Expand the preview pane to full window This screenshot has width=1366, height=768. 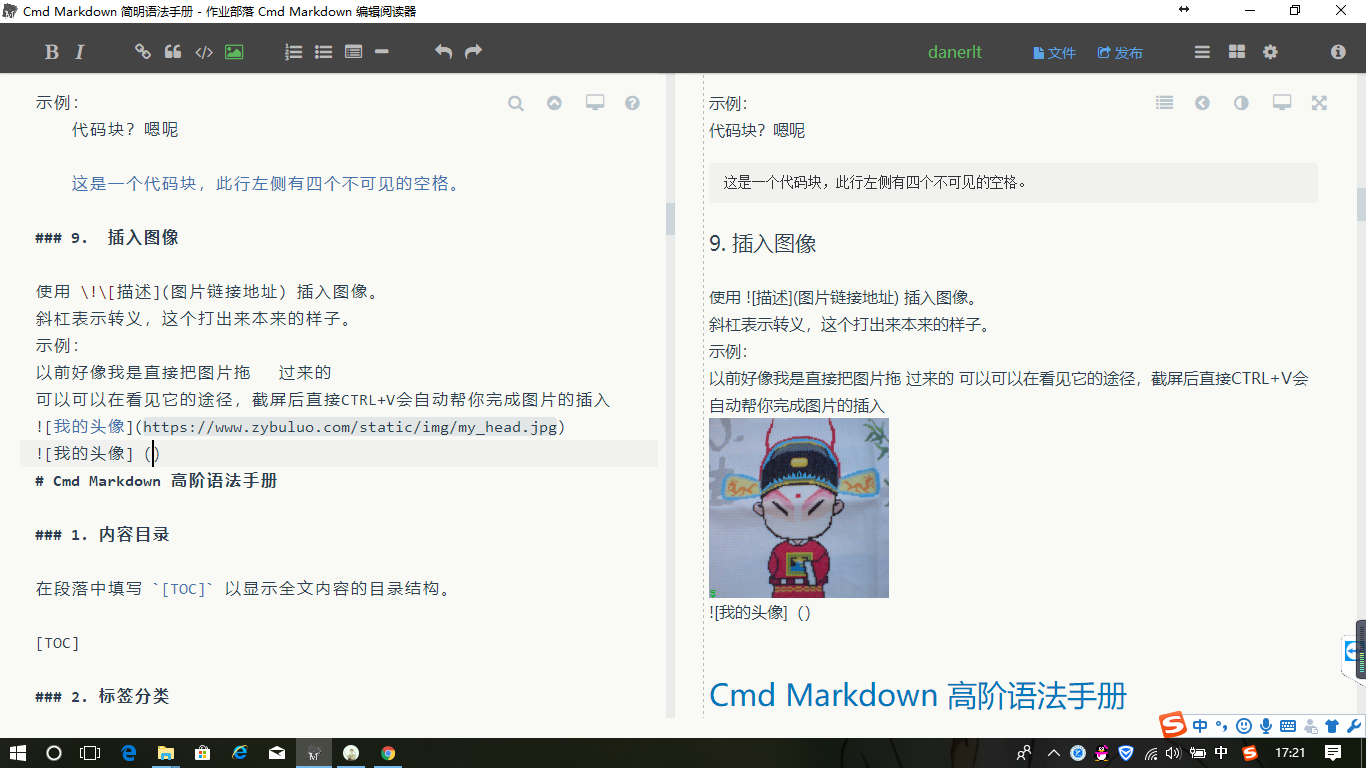coord(1320,103)
